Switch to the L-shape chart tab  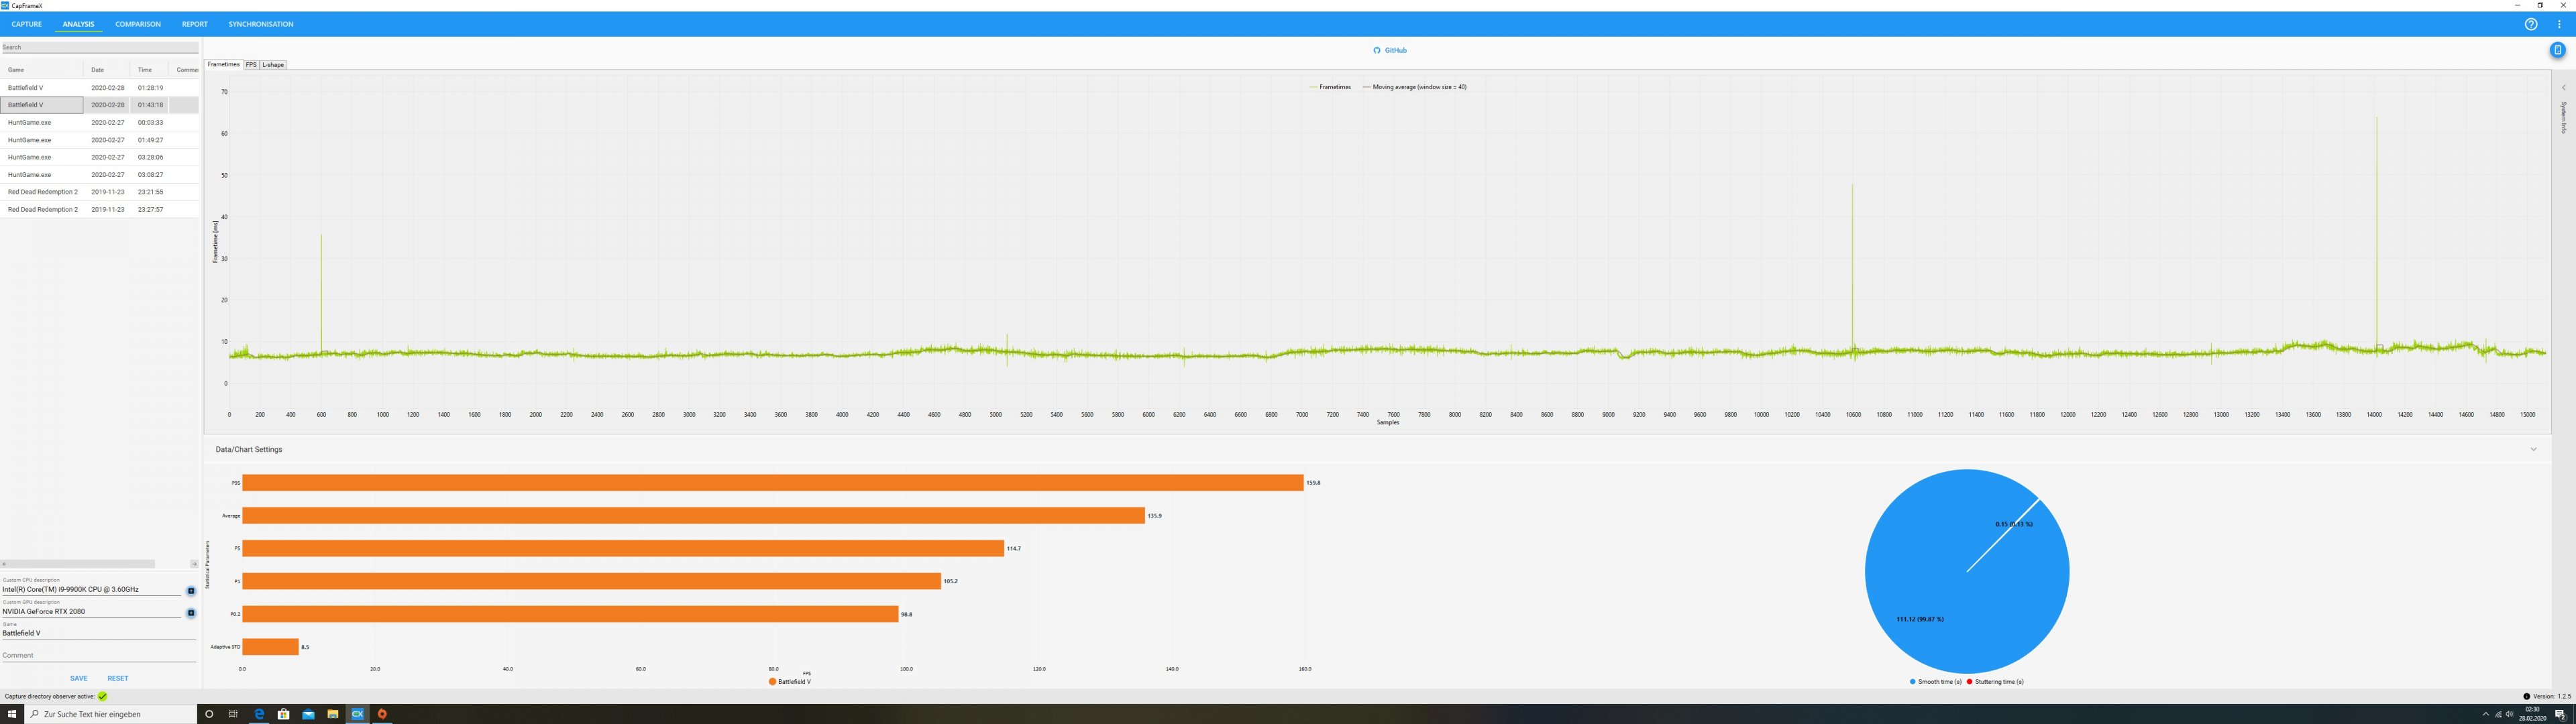click(273, 65)
